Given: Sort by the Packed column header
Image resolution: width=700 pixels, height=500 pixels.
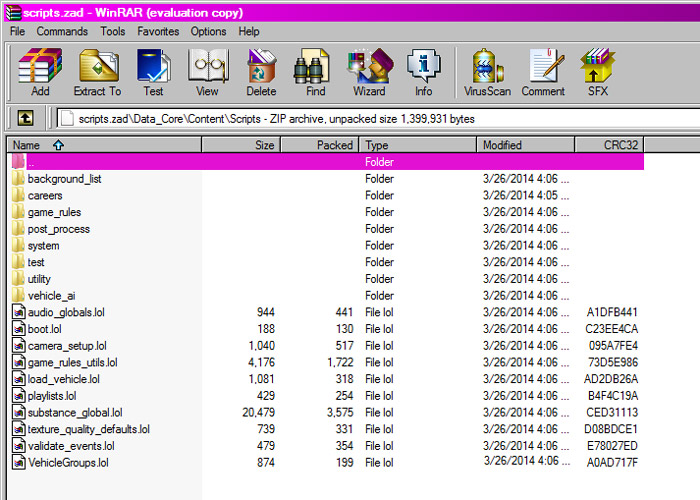Looking at the screenshot, I should pyautogui.click(x=320, y=145).
